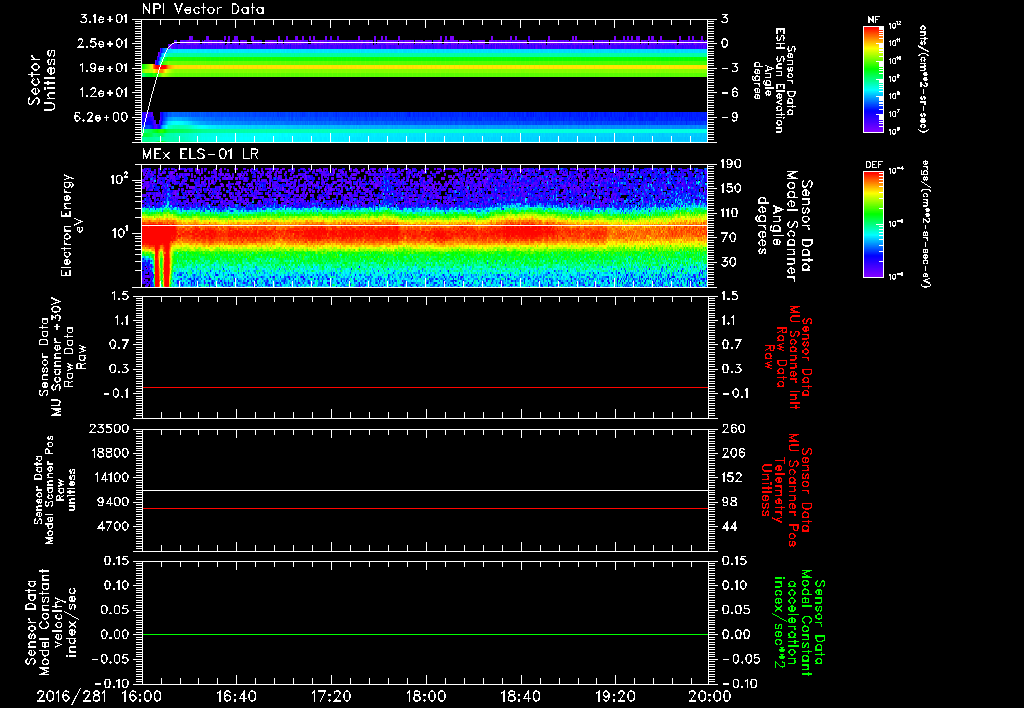Screen dimensions: 1024x708
Task: Click the '98' telemetry tick value
Action: pos(729,502)
